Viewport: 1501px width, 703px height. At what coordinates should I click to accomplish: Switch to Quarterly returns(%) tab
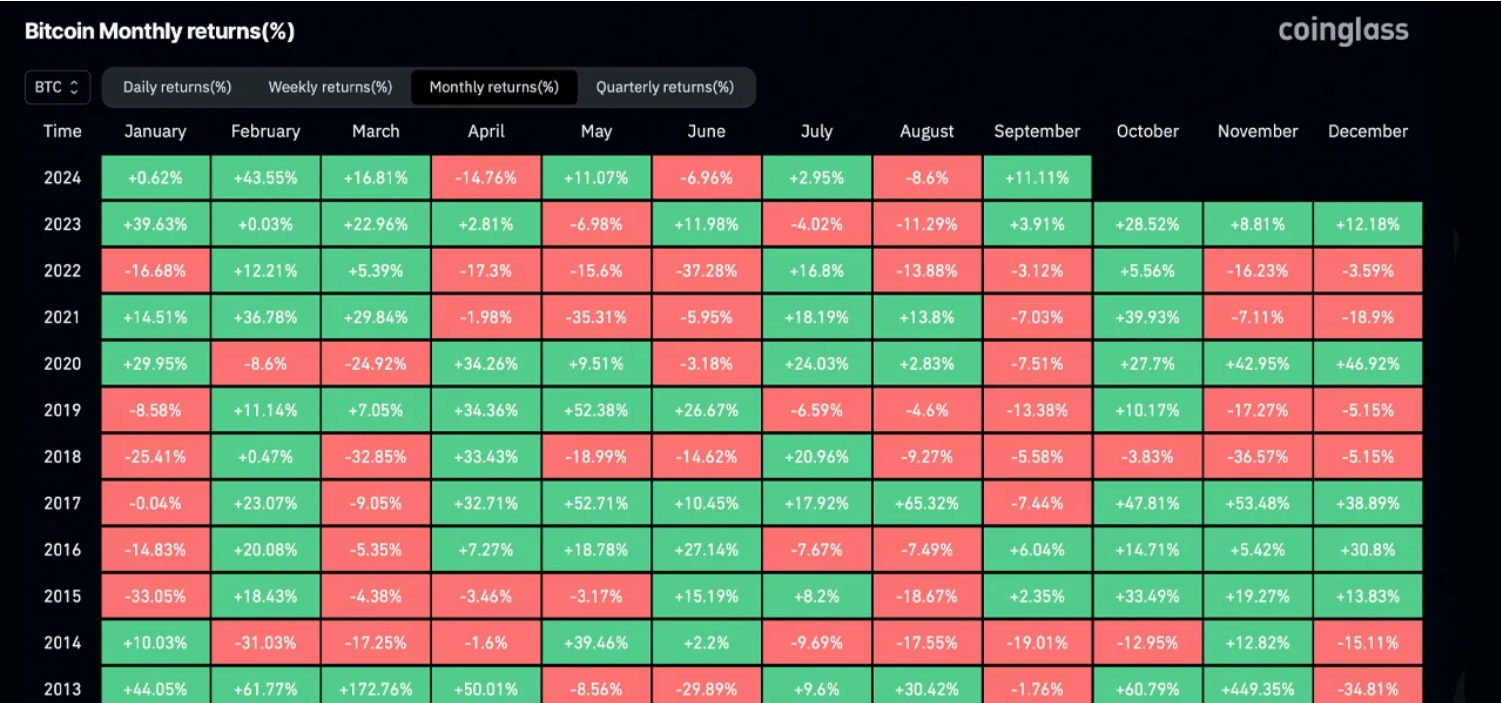pos(665,87)
